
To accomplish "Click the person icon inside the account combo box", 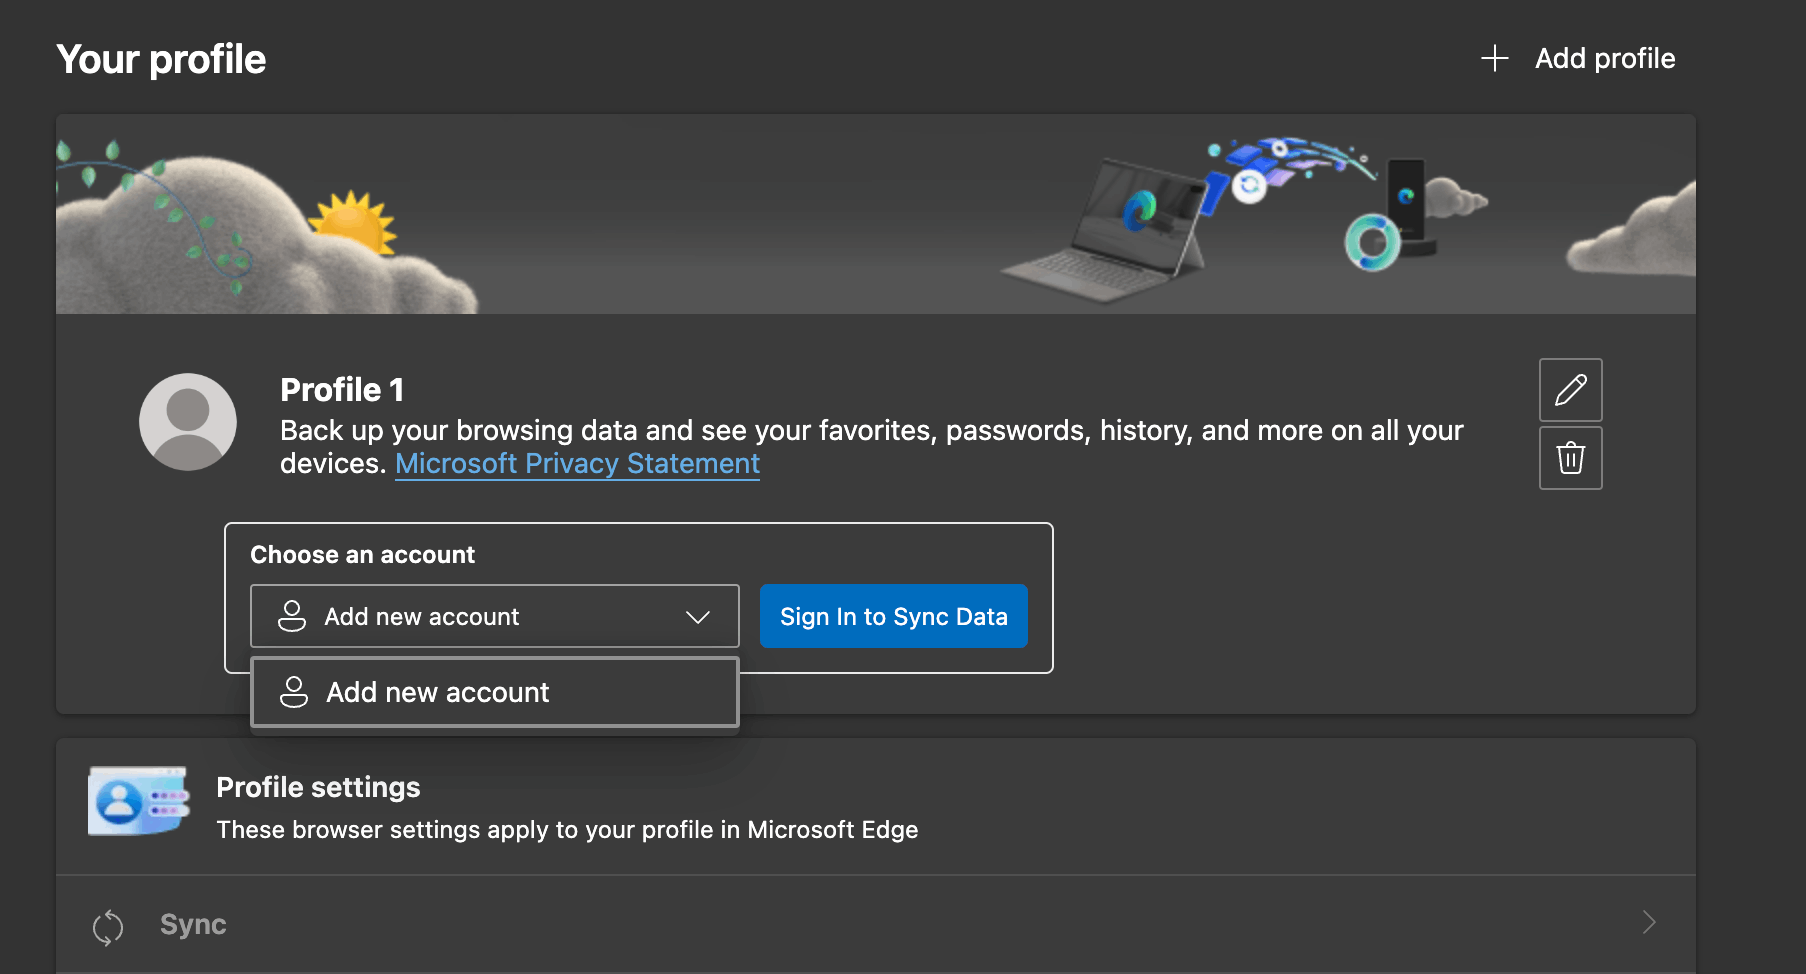I will click(x=292, y=616).
